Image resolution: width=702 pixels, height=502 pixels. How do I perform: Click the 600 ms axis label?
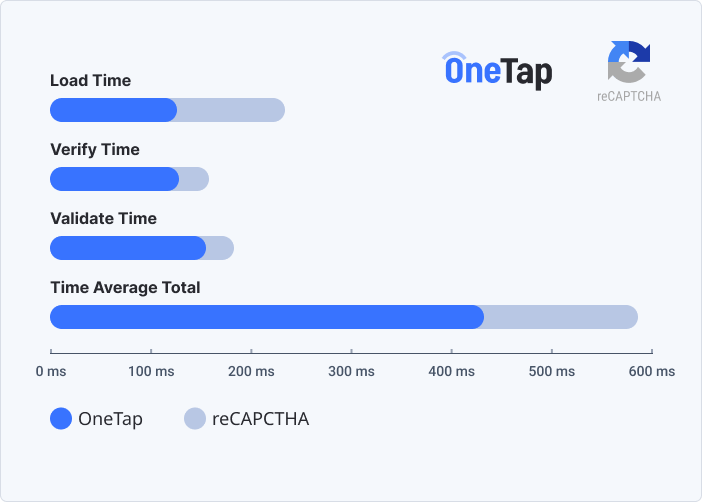(651, 371)
